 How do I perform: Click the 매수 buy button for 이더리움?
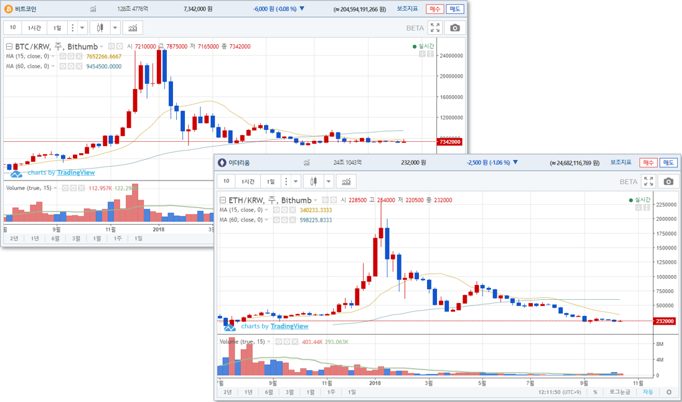[648, 163]
